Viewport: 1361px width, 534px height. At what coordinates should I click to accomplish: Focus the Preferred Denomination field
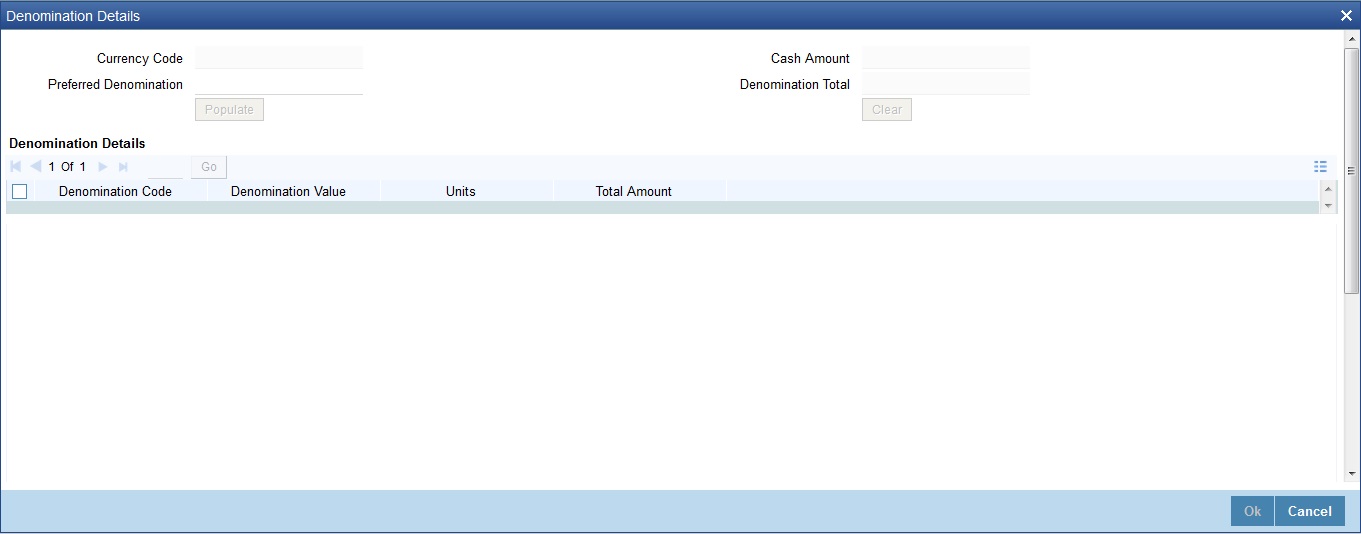(x=279, y=84)
